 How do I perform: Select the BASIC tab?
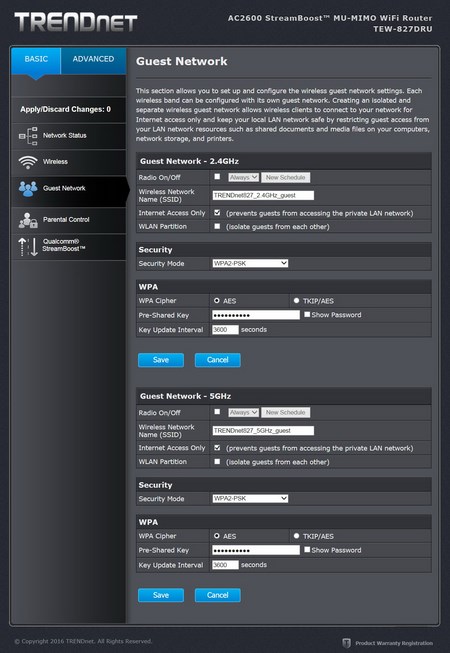coord(36,61)
